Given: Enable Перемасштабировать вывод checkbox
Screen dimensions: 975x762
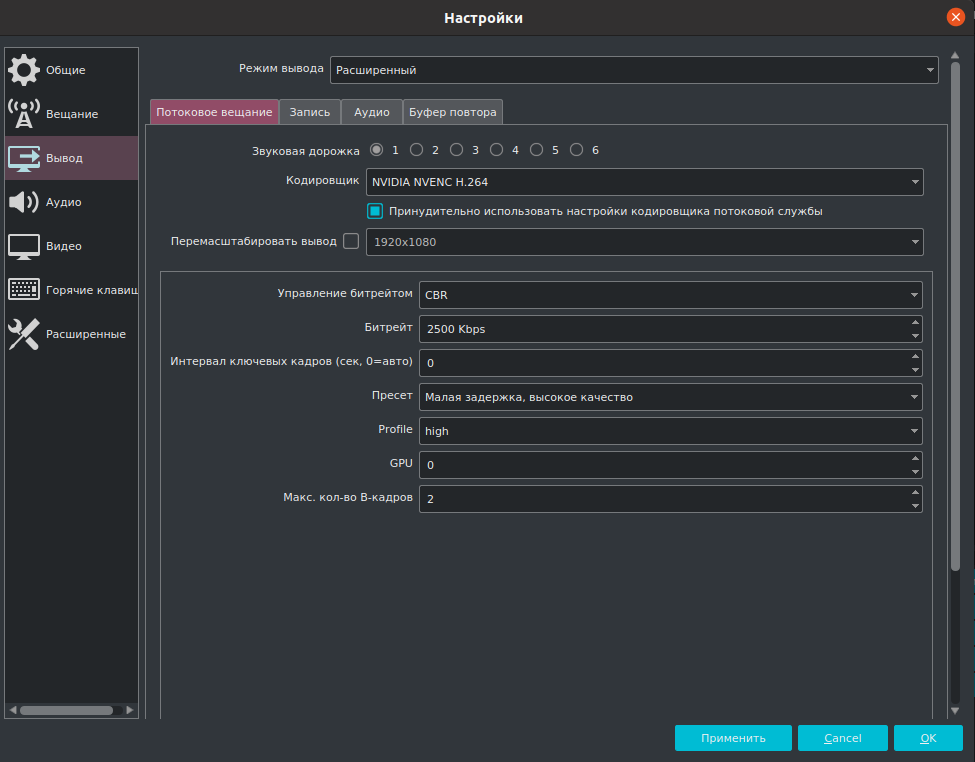Looking at the screenshot, I should click(351, 241).
